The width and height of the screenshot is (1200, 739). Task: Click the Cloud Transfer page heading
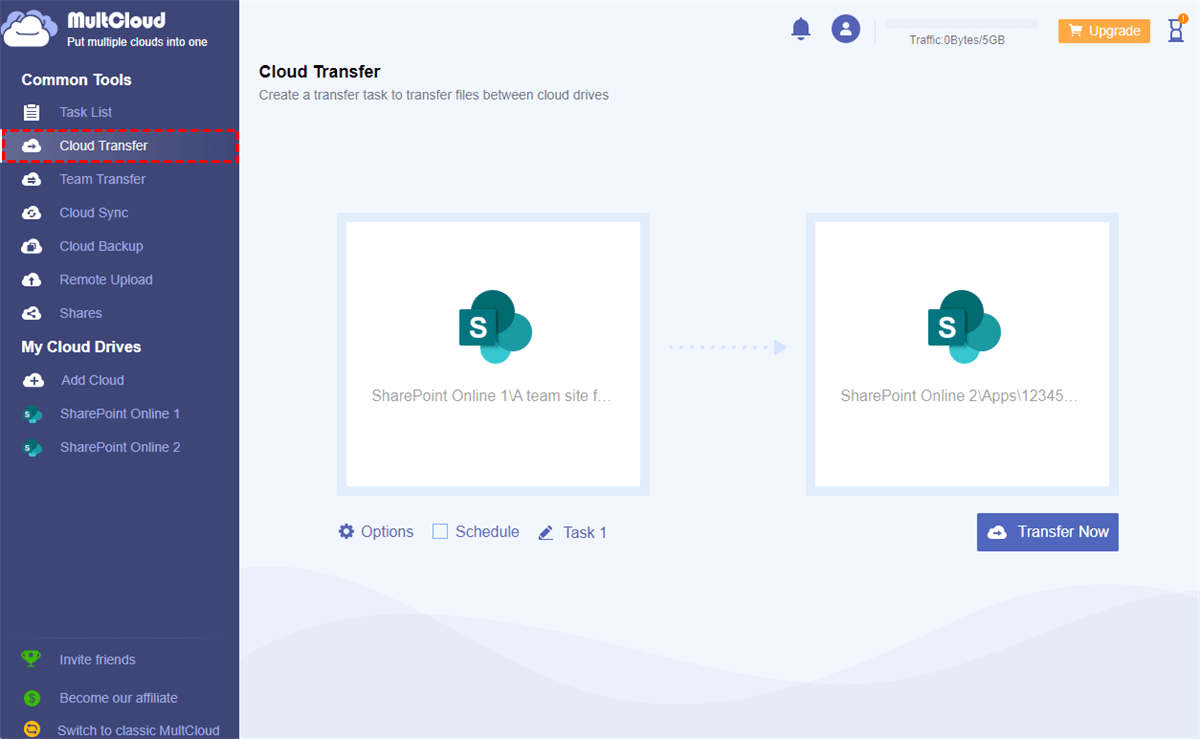(319, 71)
